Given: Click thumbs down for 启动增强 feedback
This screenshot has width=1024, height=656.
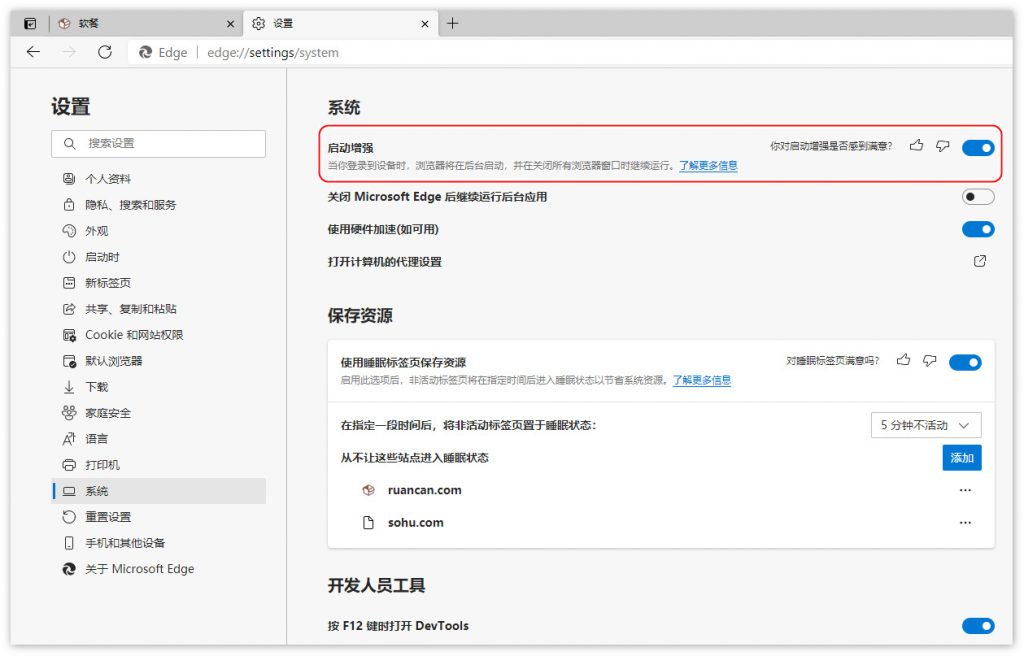Looking at the screenshot, I should point(942,146).
